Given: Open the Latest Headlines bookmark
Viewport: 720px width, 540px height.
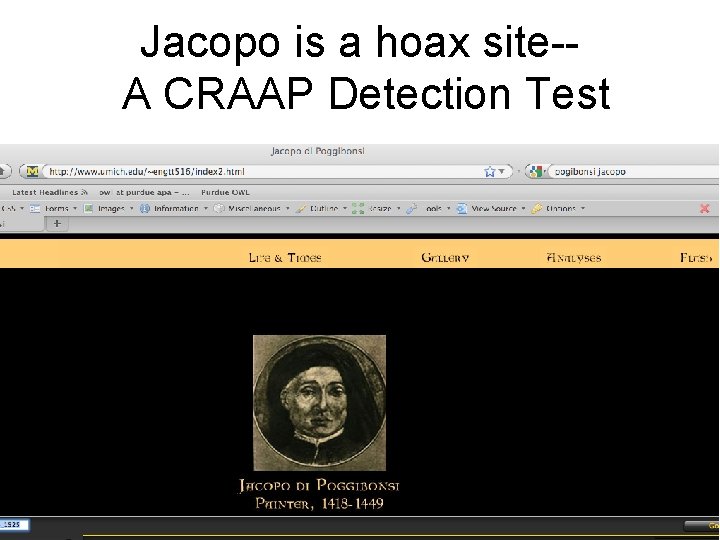Looking at the screenshot, I should point(45,192).
